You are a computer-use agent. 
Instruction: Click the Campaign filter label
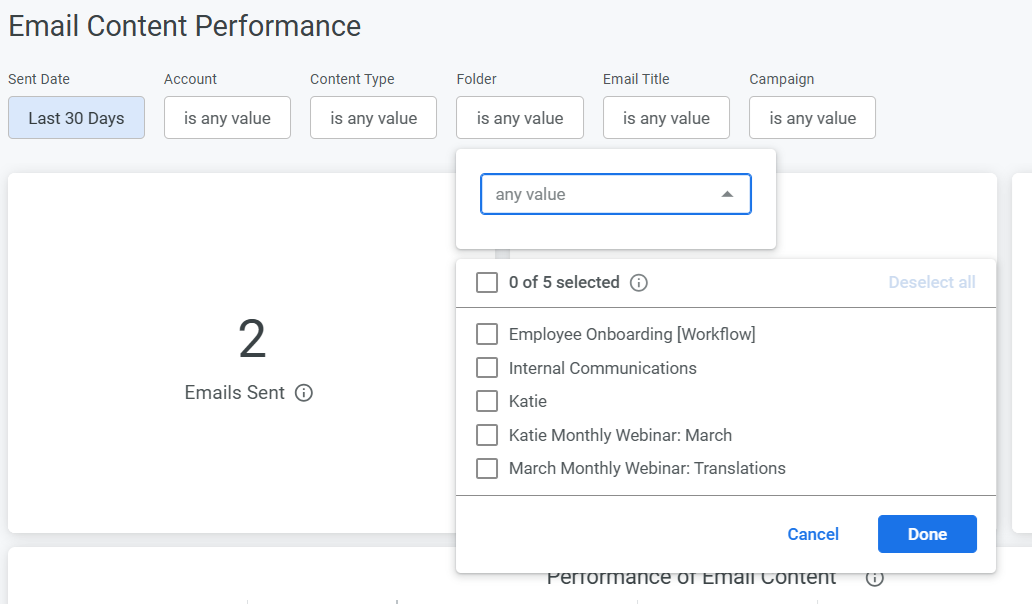click(x=781, y=79)
